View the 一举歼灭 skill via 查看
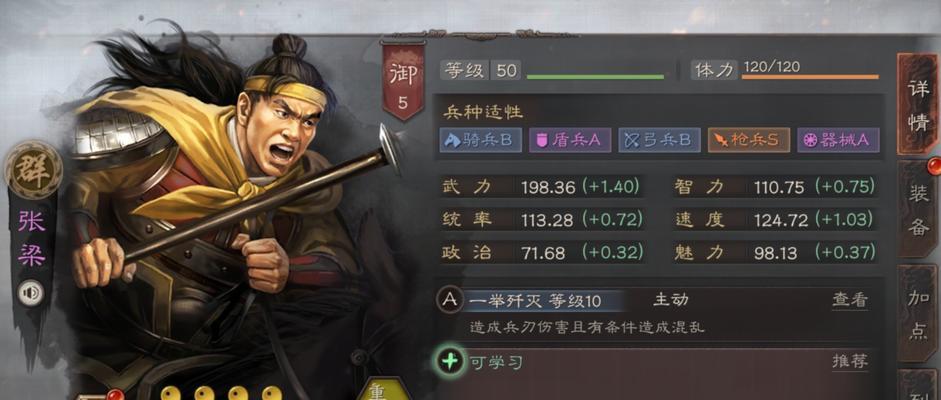 coord(850,300)
